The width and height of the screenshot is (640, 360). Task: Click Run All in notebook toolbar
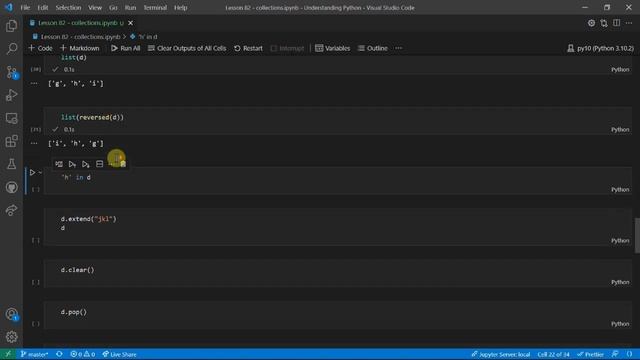[x=125, y=48]
